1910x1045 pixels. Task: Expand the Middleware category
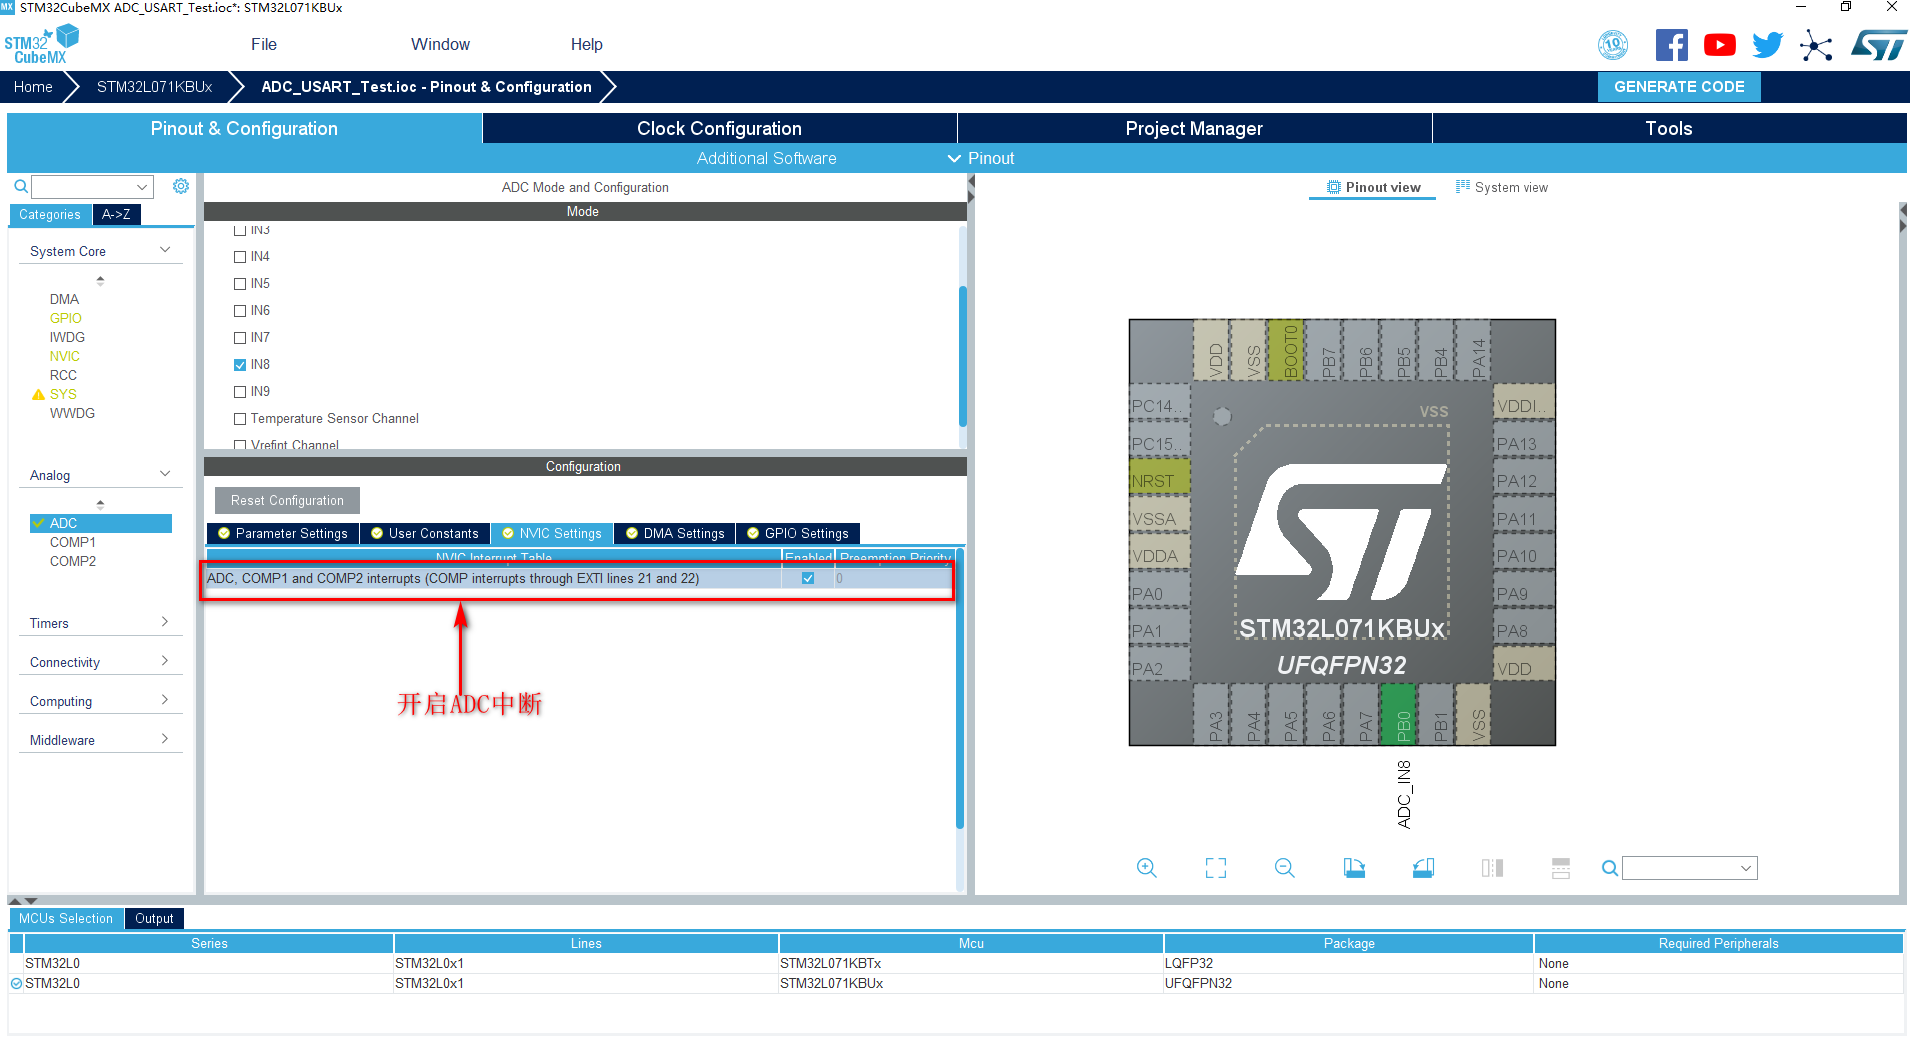pos(165,739)
